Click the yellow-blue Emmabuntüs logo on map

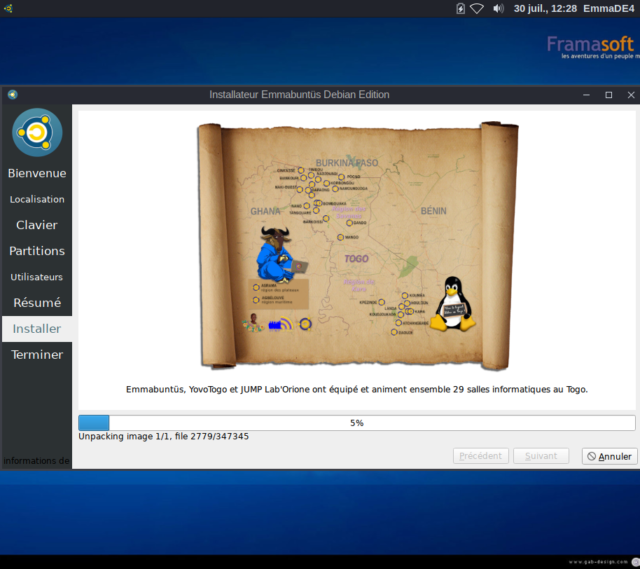(305, 324)
